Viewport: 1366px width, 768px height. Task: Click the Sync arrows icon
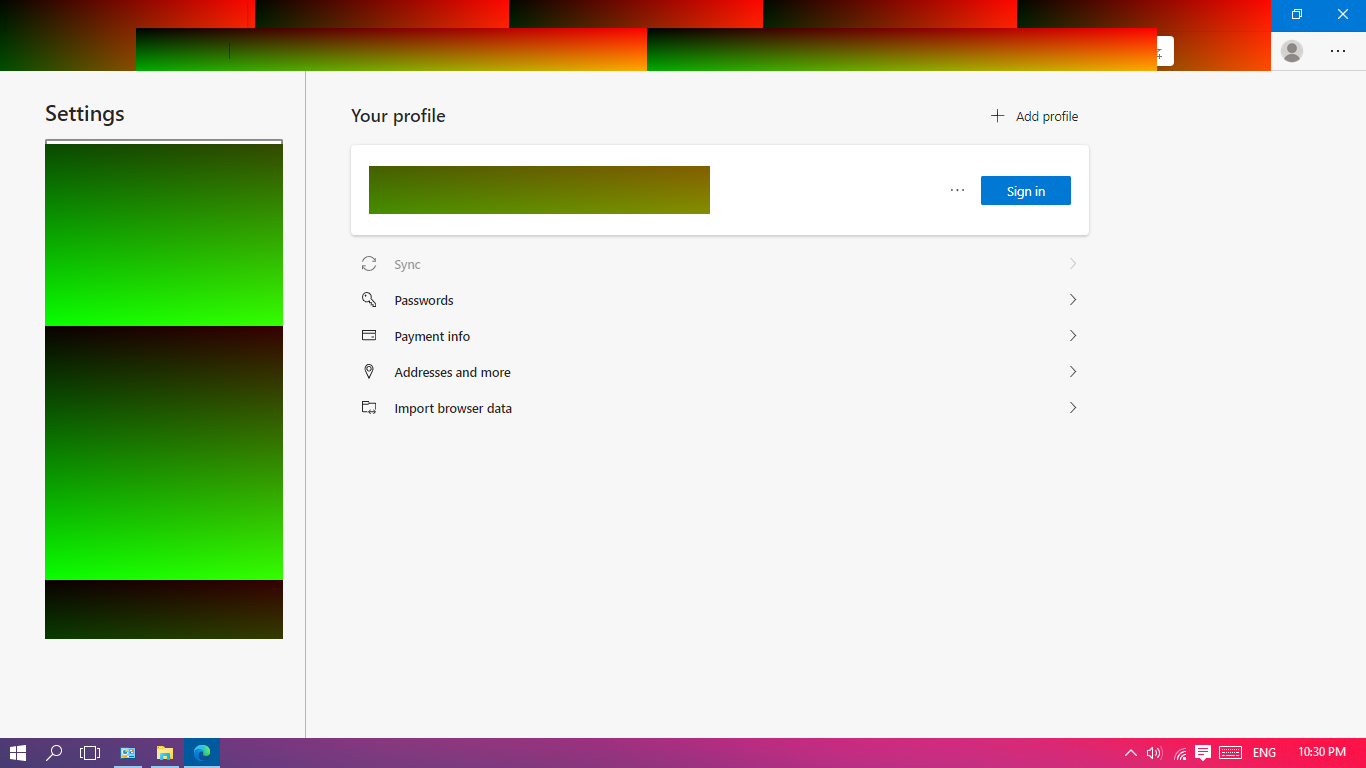pos(369,264)
